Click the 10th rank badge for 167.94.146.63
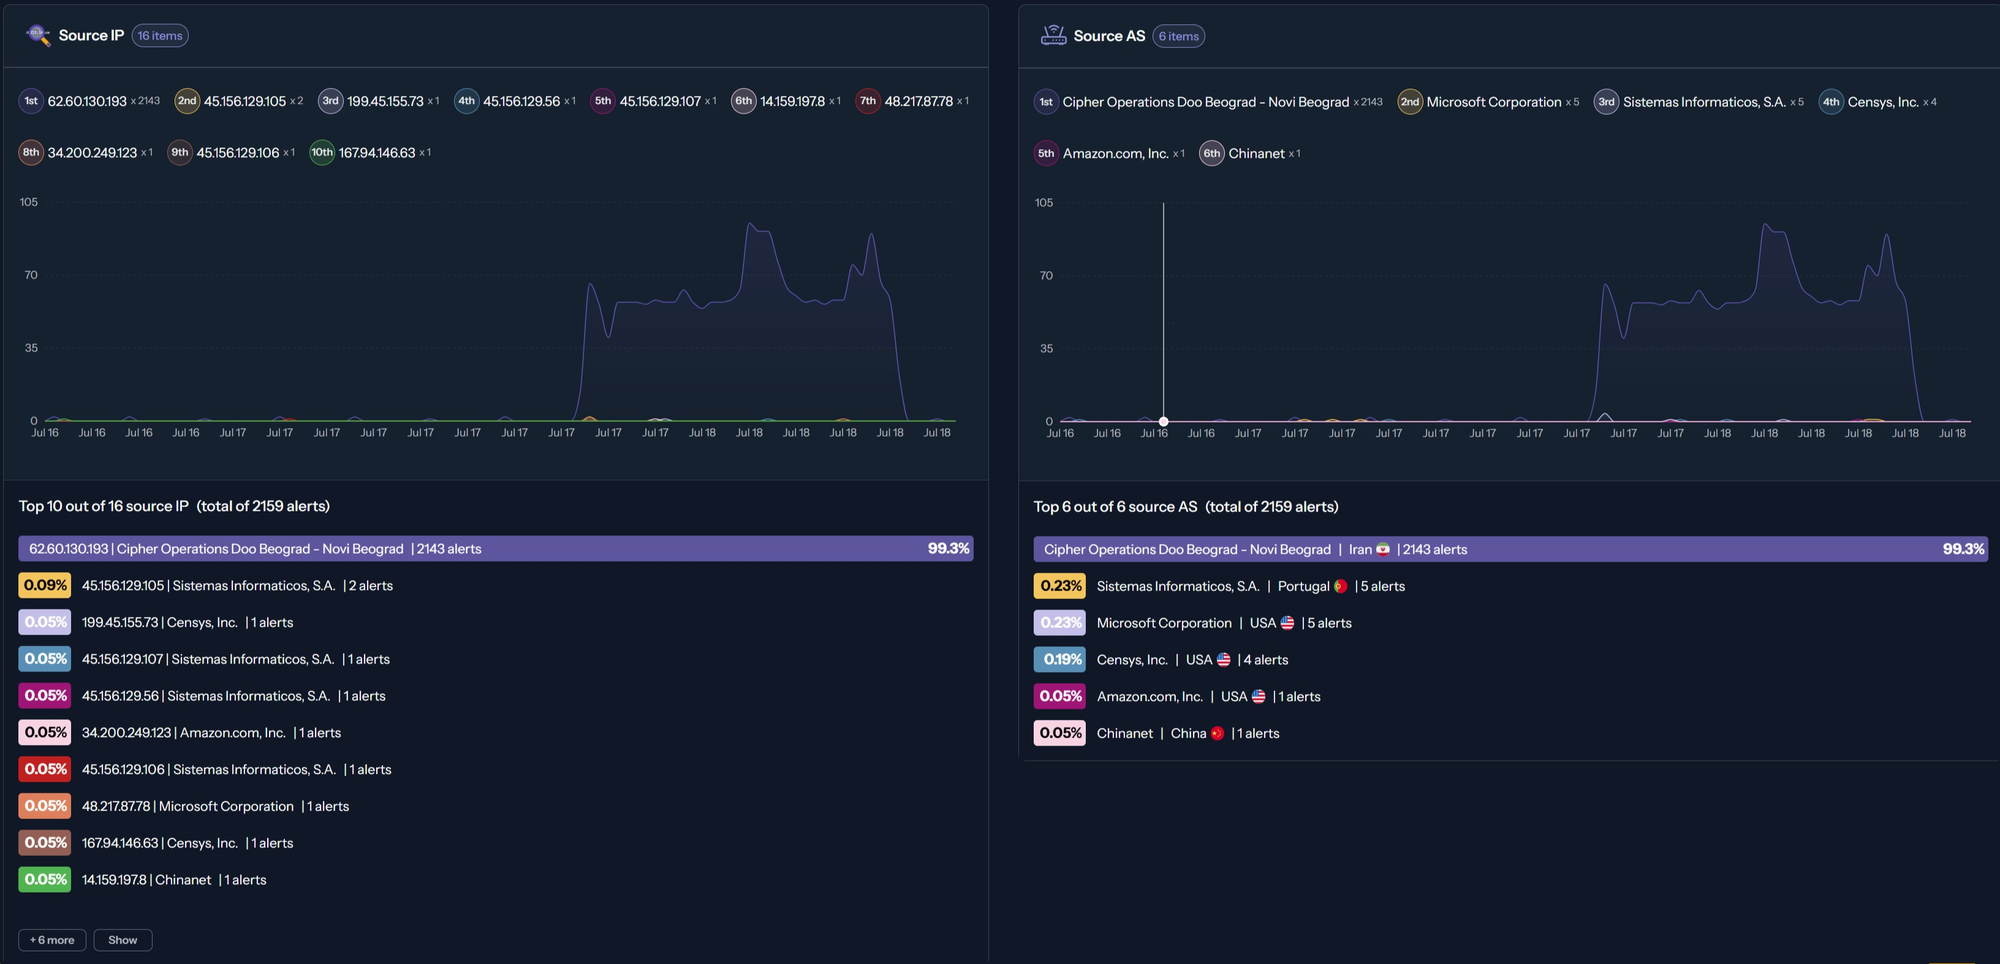The height and width of the screenshot is (964, 2000). (322, 153)
